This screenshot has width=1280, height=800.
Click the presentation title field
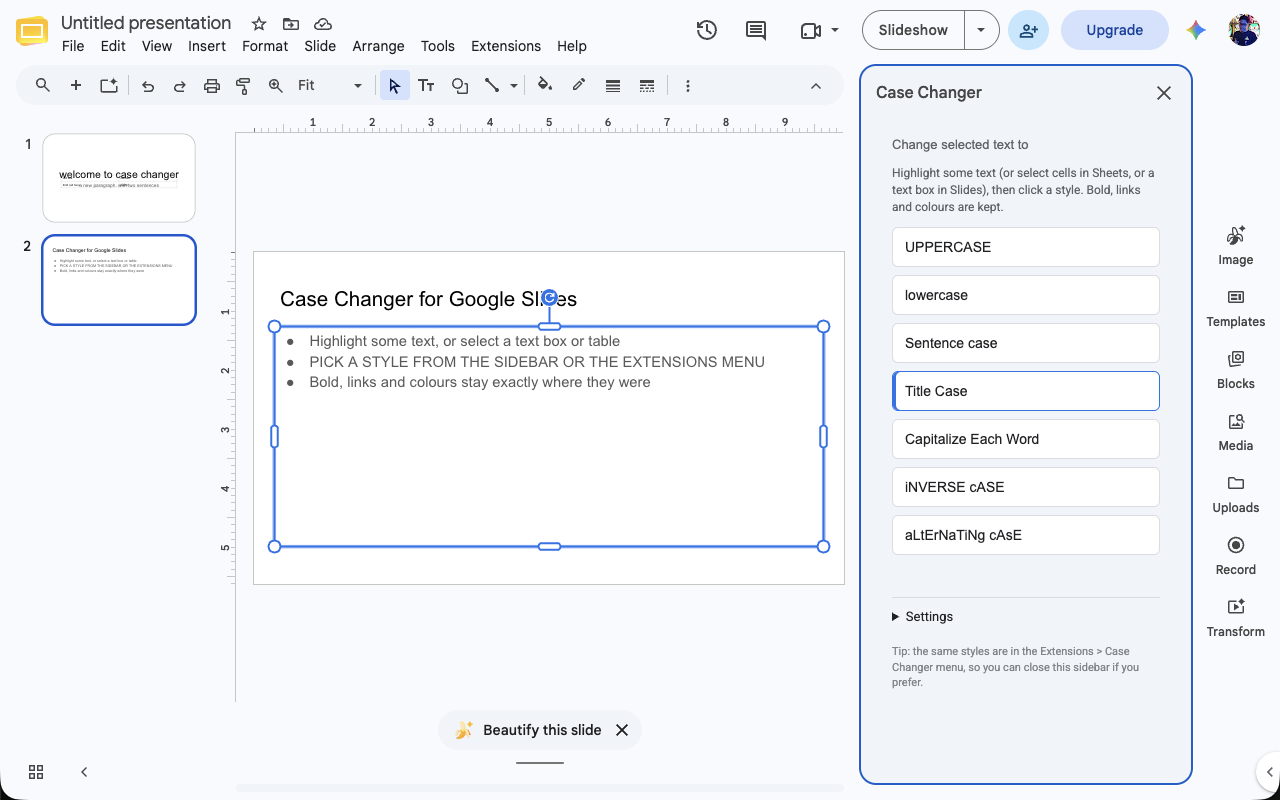pyautogui.click(x=146, y=23)
